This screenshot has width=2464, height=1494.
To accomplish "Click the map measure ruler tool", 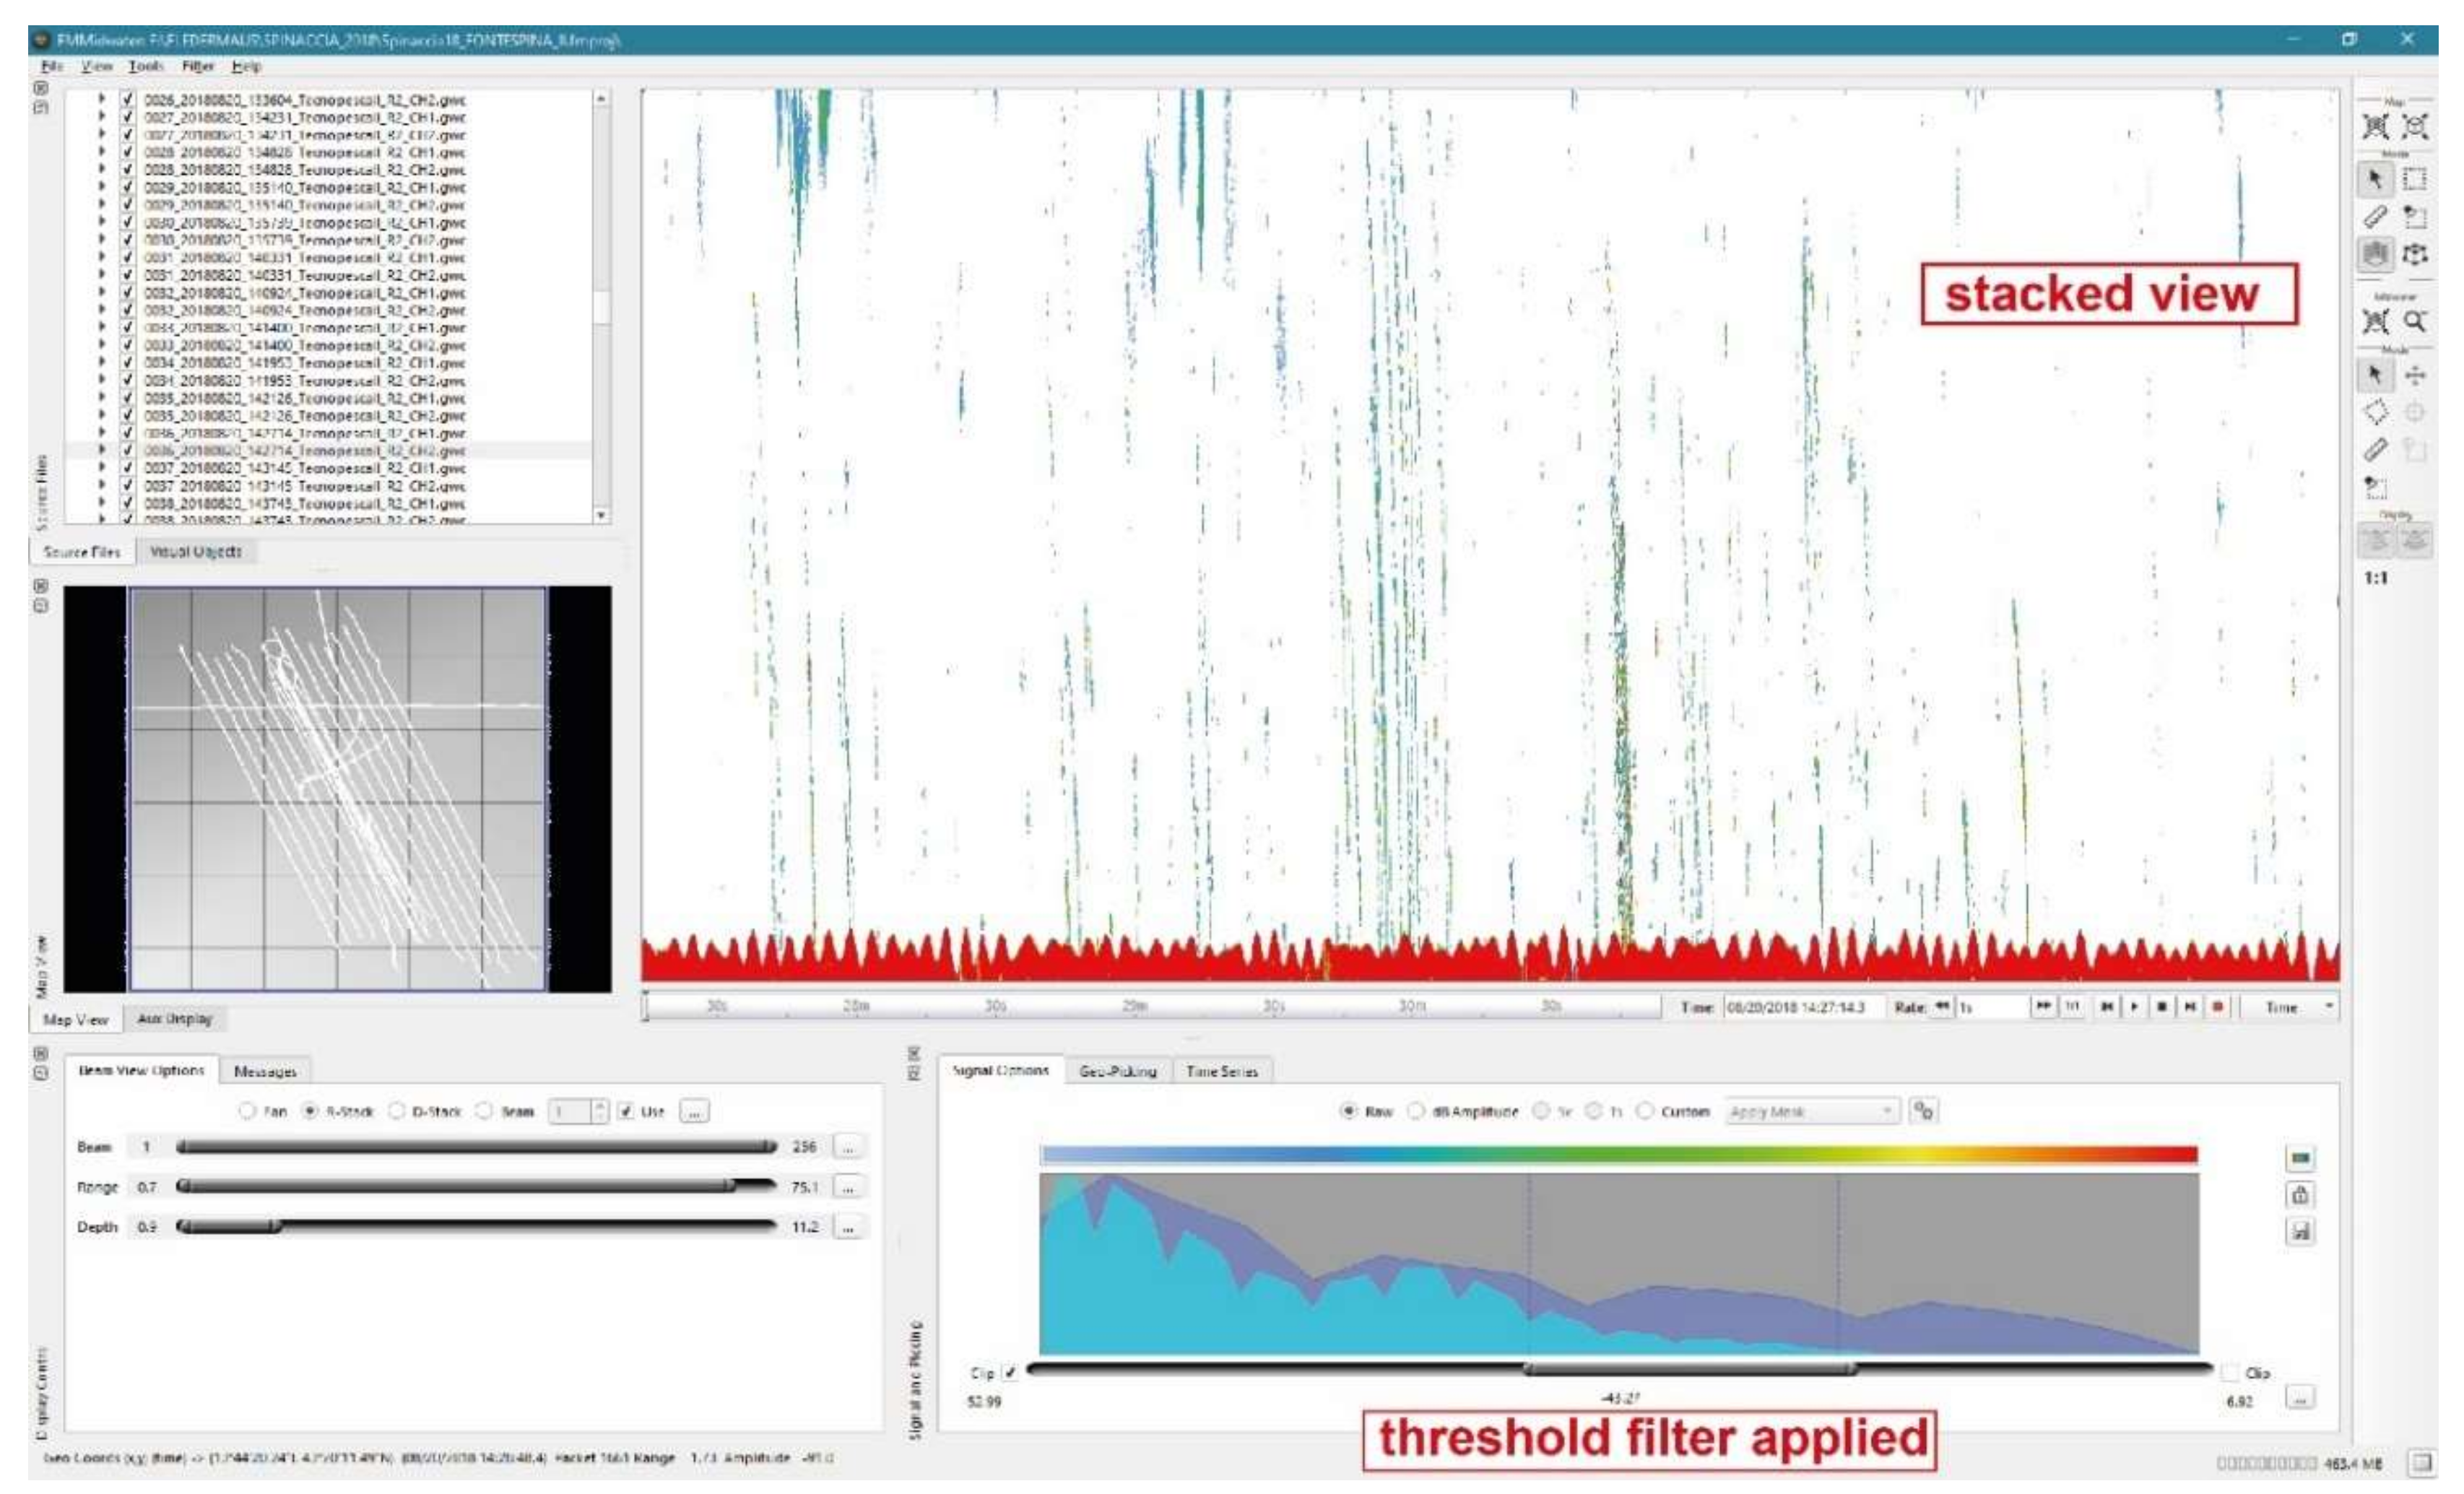I will pyautogui.click(x=2375, y=217).
